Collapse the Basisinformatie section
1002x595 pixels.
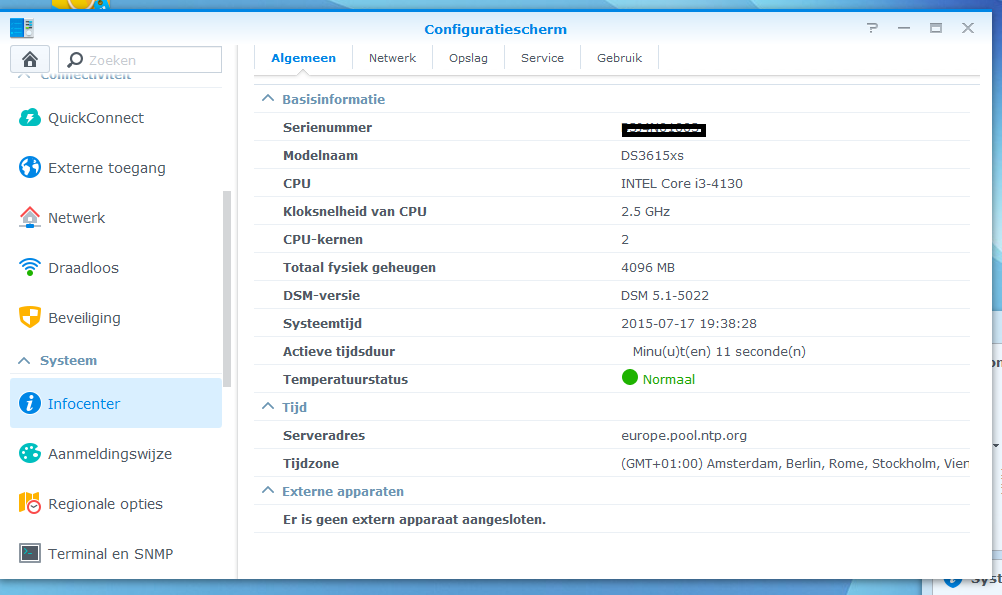[x=268, y=98]
